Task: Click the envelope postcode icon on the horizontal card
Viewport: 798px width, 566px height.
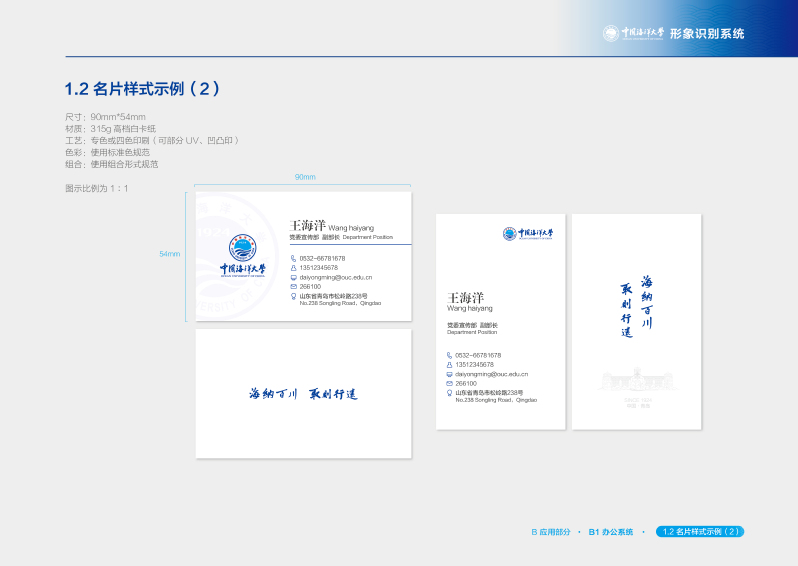Action: [x=294, y=286]
